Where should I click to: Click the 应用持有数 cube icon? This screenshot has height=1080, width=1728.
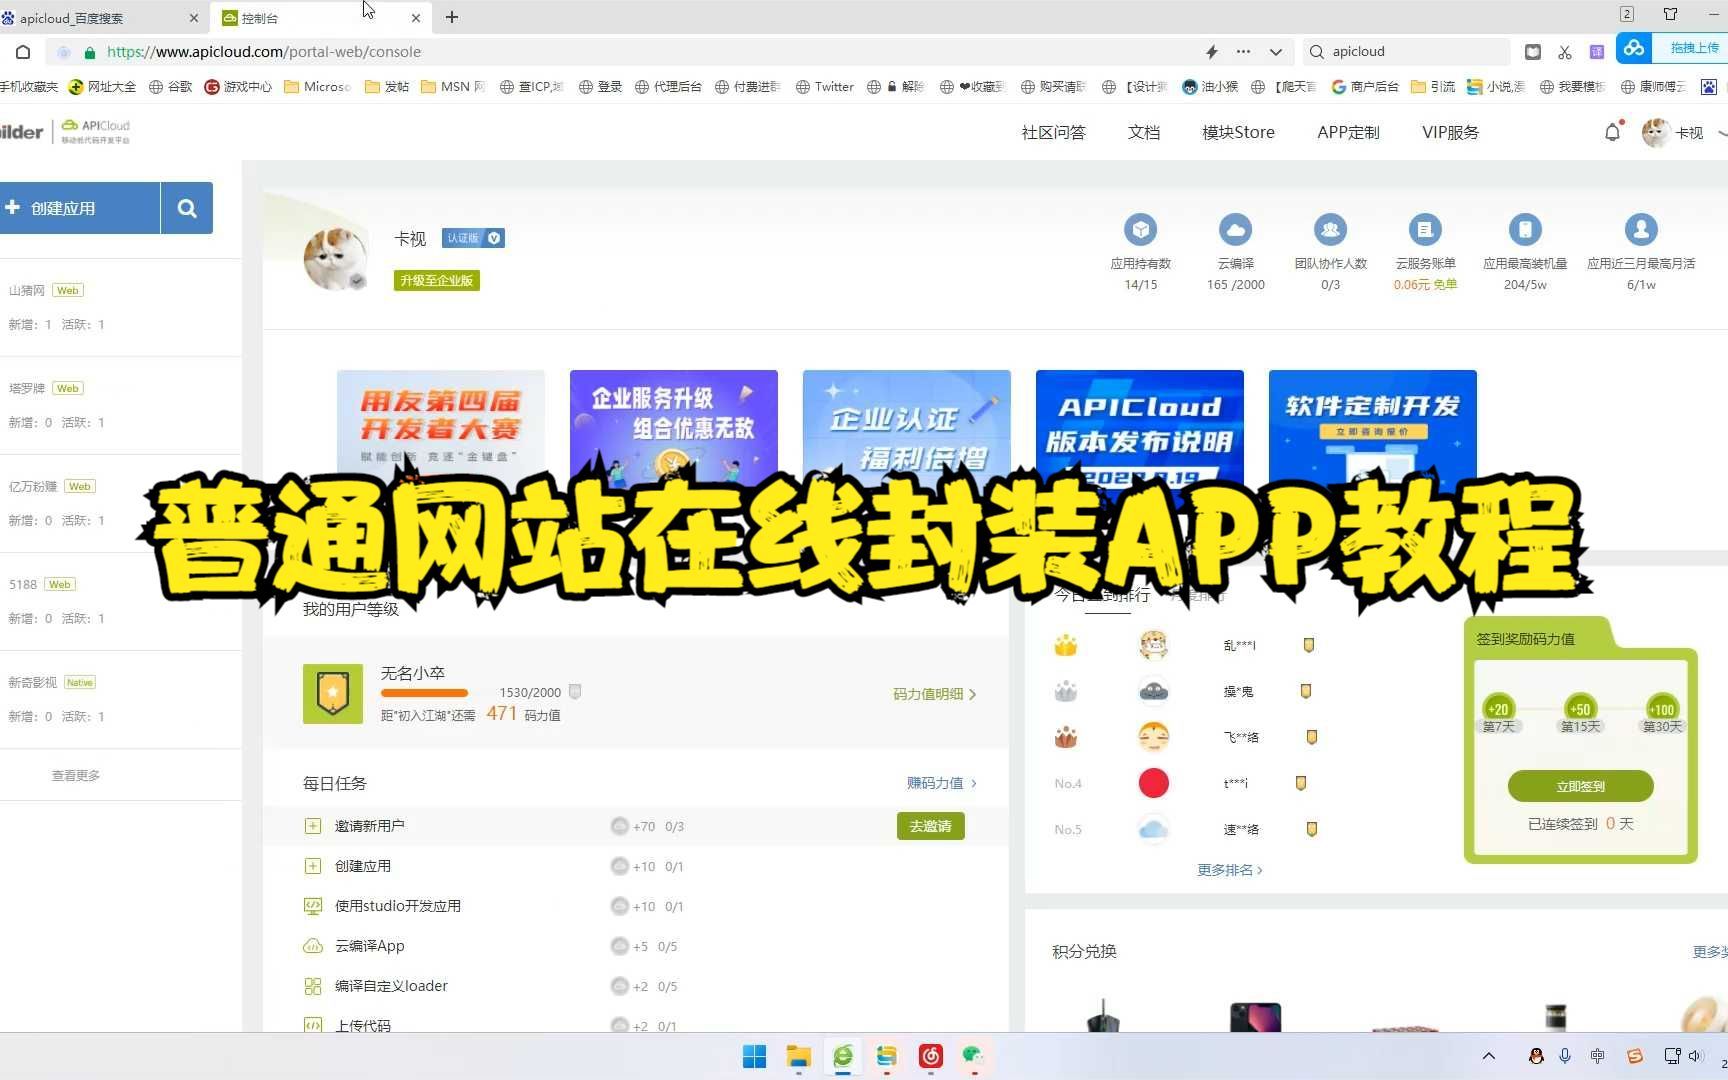pyautogui.click(x=1140, y=230)
